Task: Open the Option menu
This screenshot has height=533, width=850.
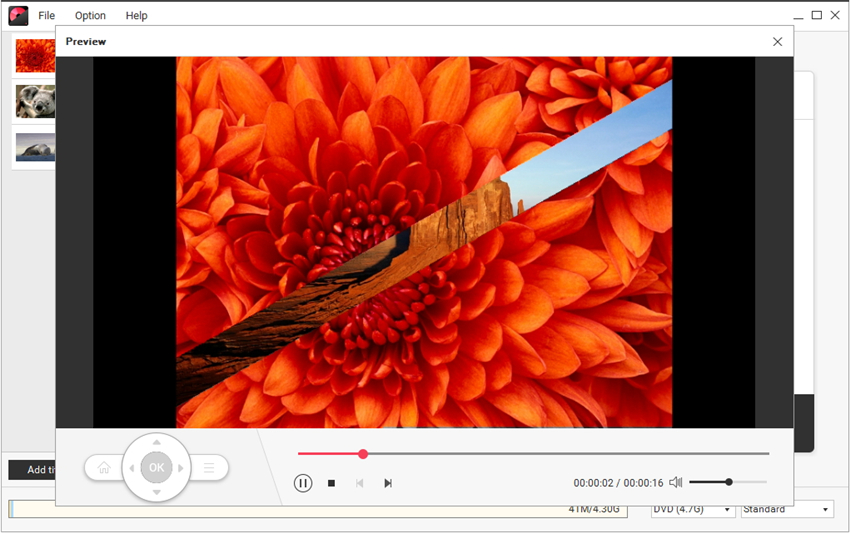Action: [90, 15]
